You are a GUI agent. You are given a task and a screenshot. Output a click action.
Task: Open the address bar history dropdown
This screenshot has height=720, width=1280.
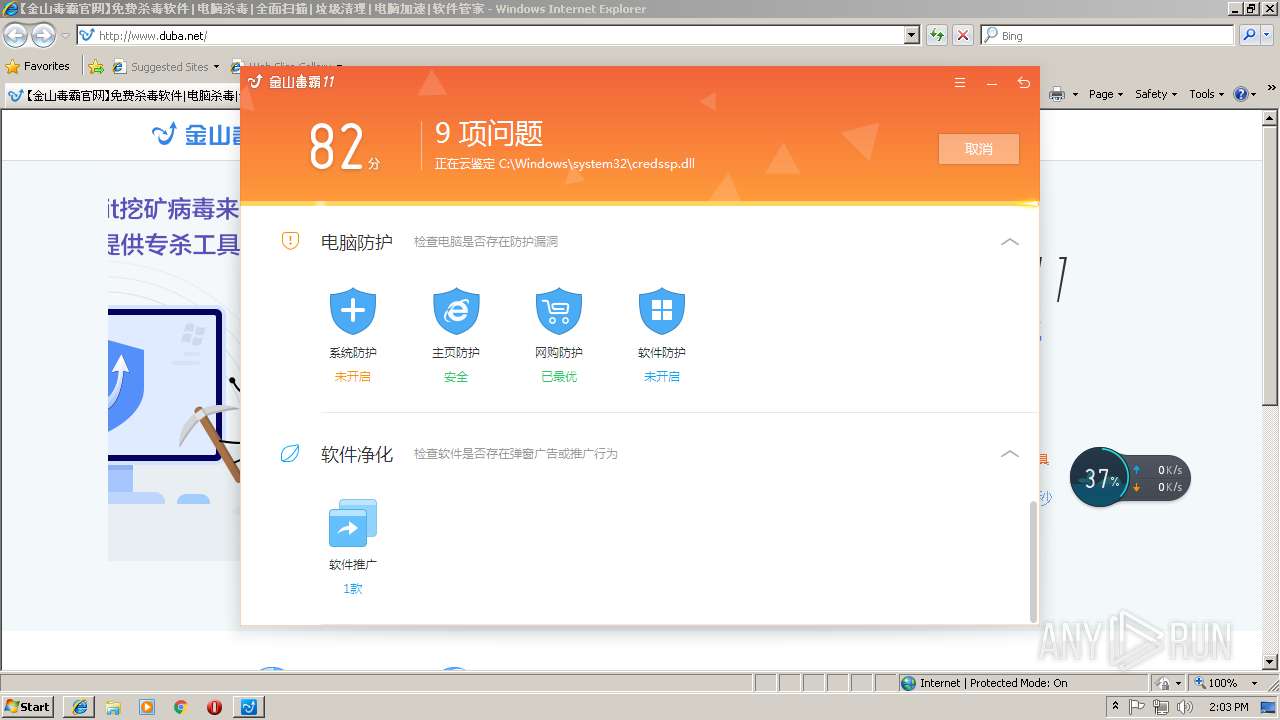click(911, 35)
